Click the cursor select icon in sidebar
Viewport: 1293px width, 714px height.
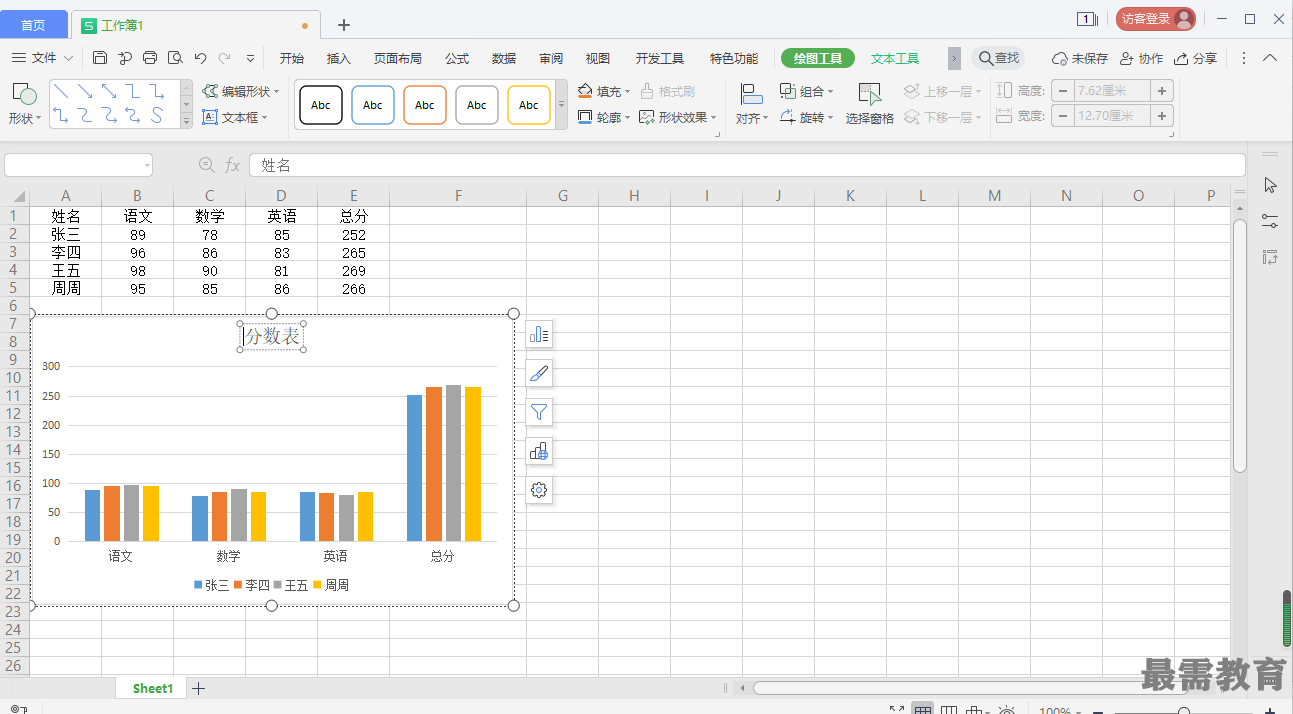coord(1270,185)
